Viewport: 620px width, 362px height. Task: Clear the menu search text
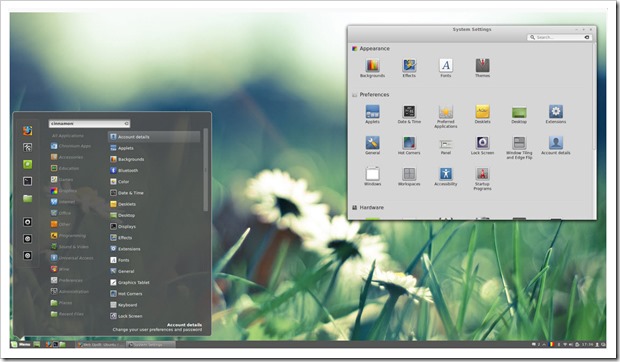[127, 124]
